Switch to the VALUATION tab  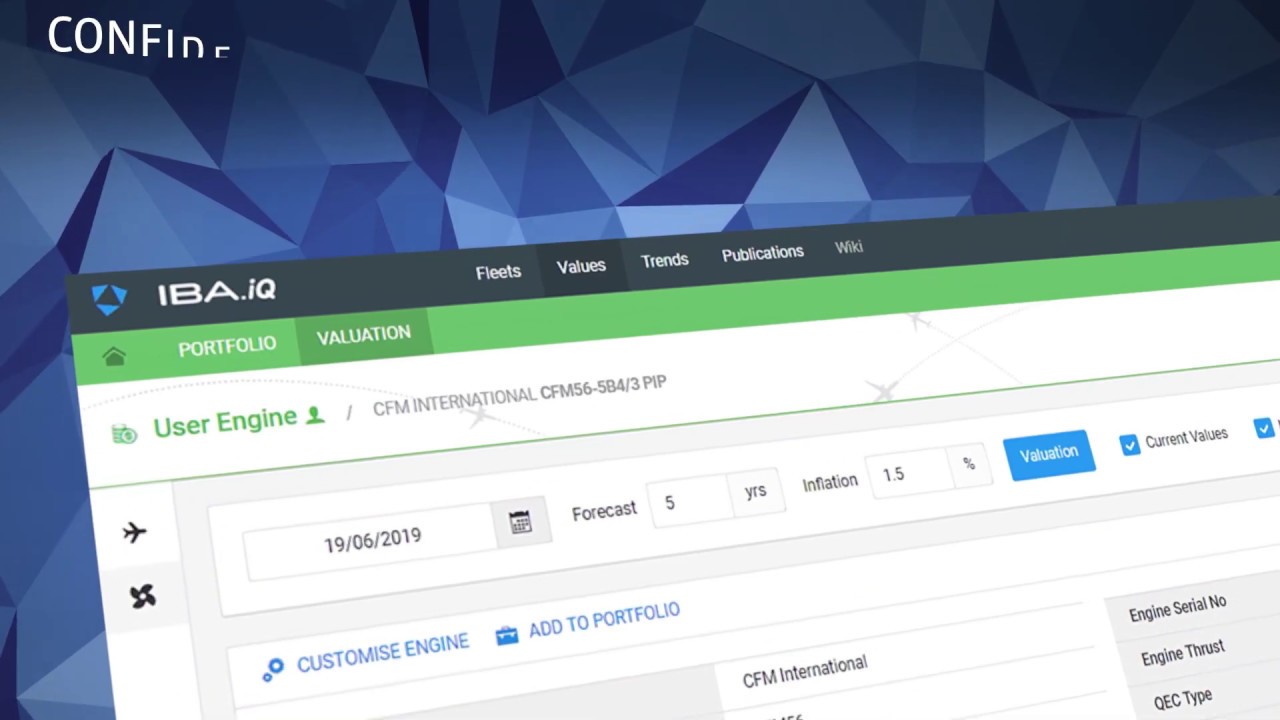tap(364, 335)
